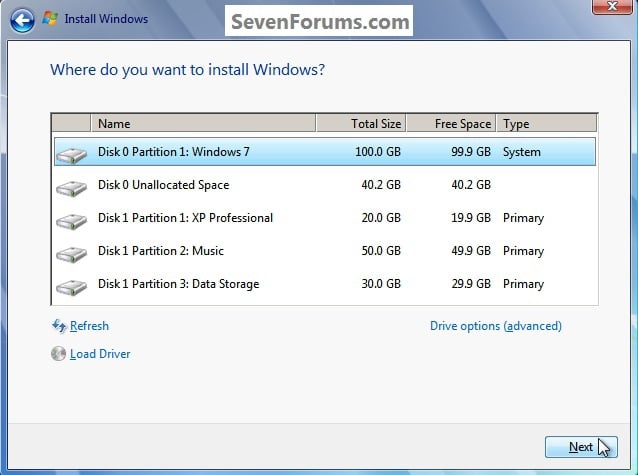
Task: Click the System type cell
Action: coord(522,152)
